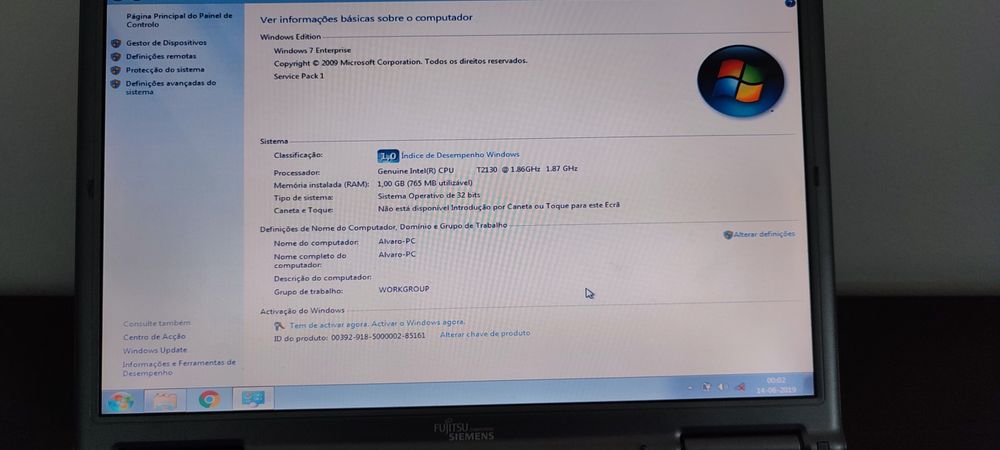Click Sistema Operativo de 32 bits

pos(429,196)
